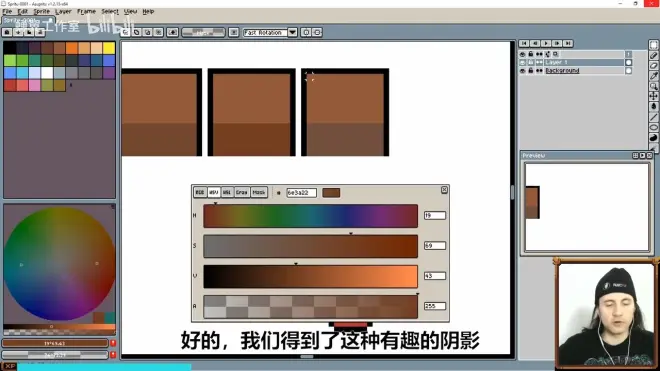The height and width of the screenshot is (371, 660).
Task: Switch color dialog to RGB mode
Action: (200, 192)
